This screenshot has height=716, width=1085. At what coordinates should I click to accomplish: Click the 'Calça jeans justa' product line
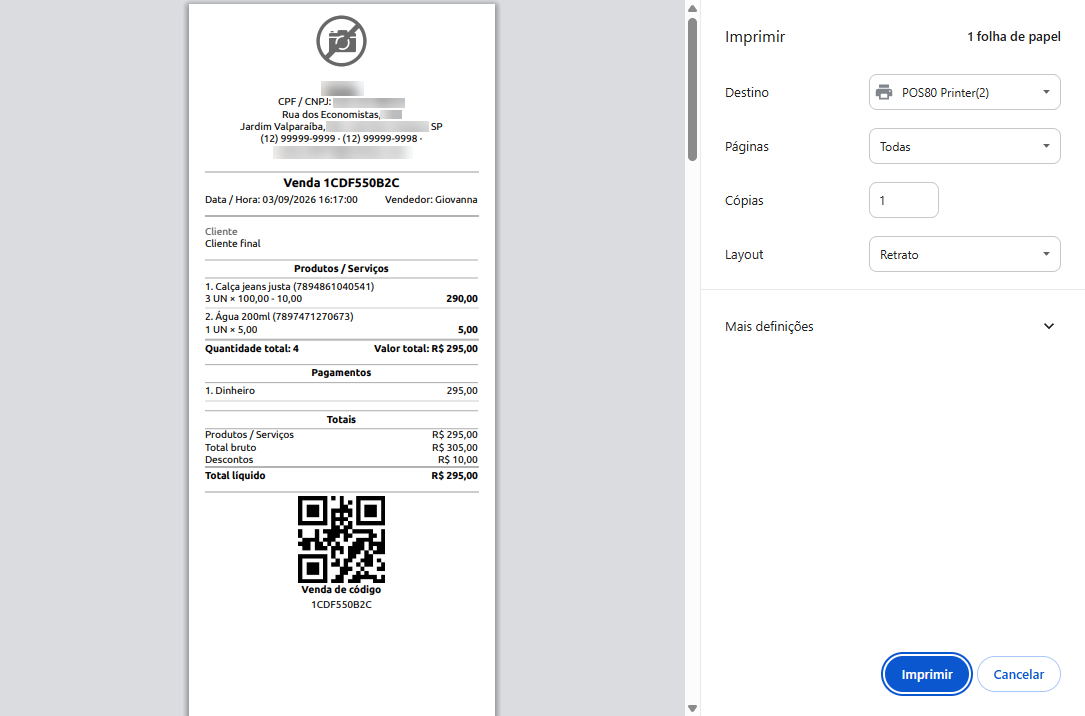tap(289, 286)
